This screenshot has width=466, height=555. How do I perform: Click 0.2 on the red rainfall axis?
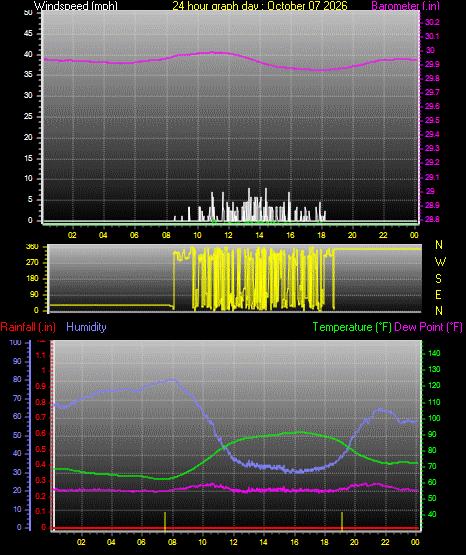pyautogui.click(x=41, y=496)
